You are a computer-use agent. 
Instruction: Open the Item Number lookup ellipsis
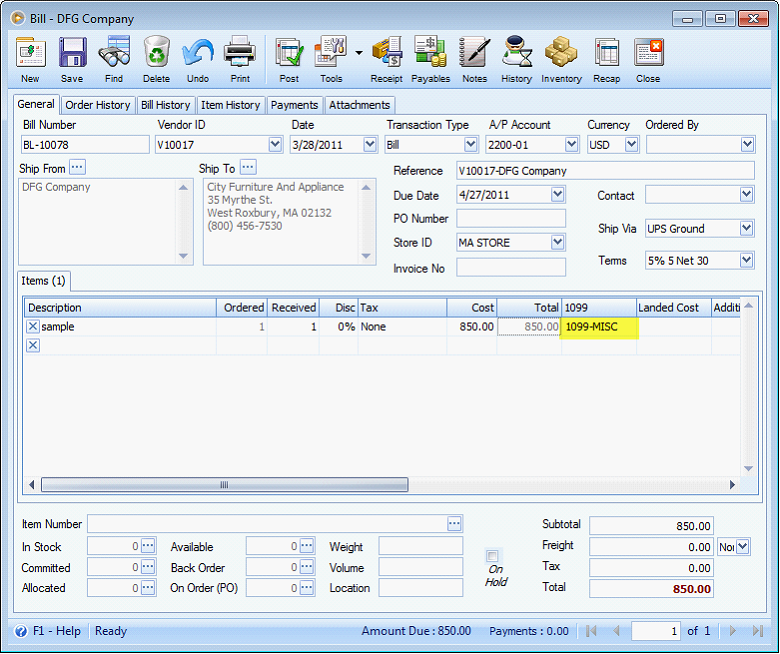tap(454, 524)
